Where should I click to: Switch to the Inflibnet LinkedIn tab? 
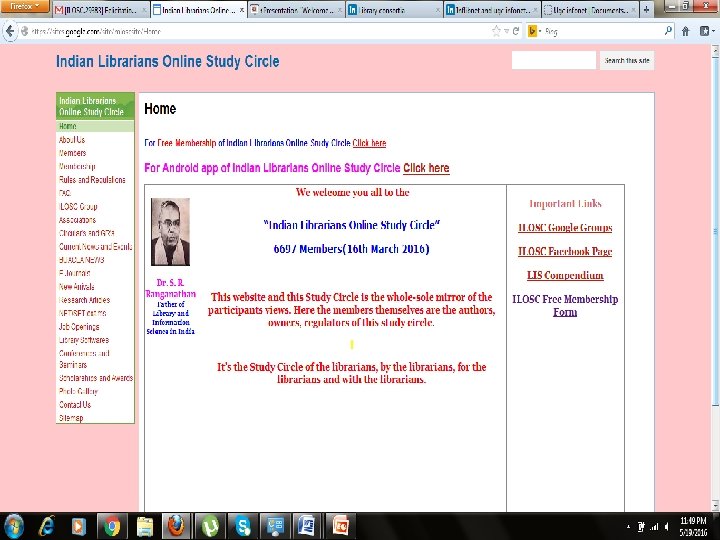coord(492,10)
